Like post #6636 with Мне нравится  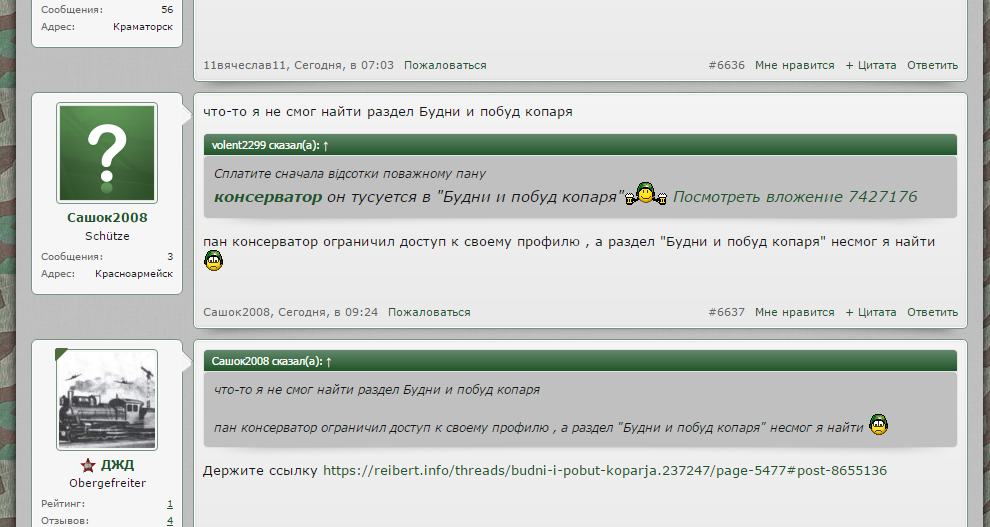click(x=795, y=66)
